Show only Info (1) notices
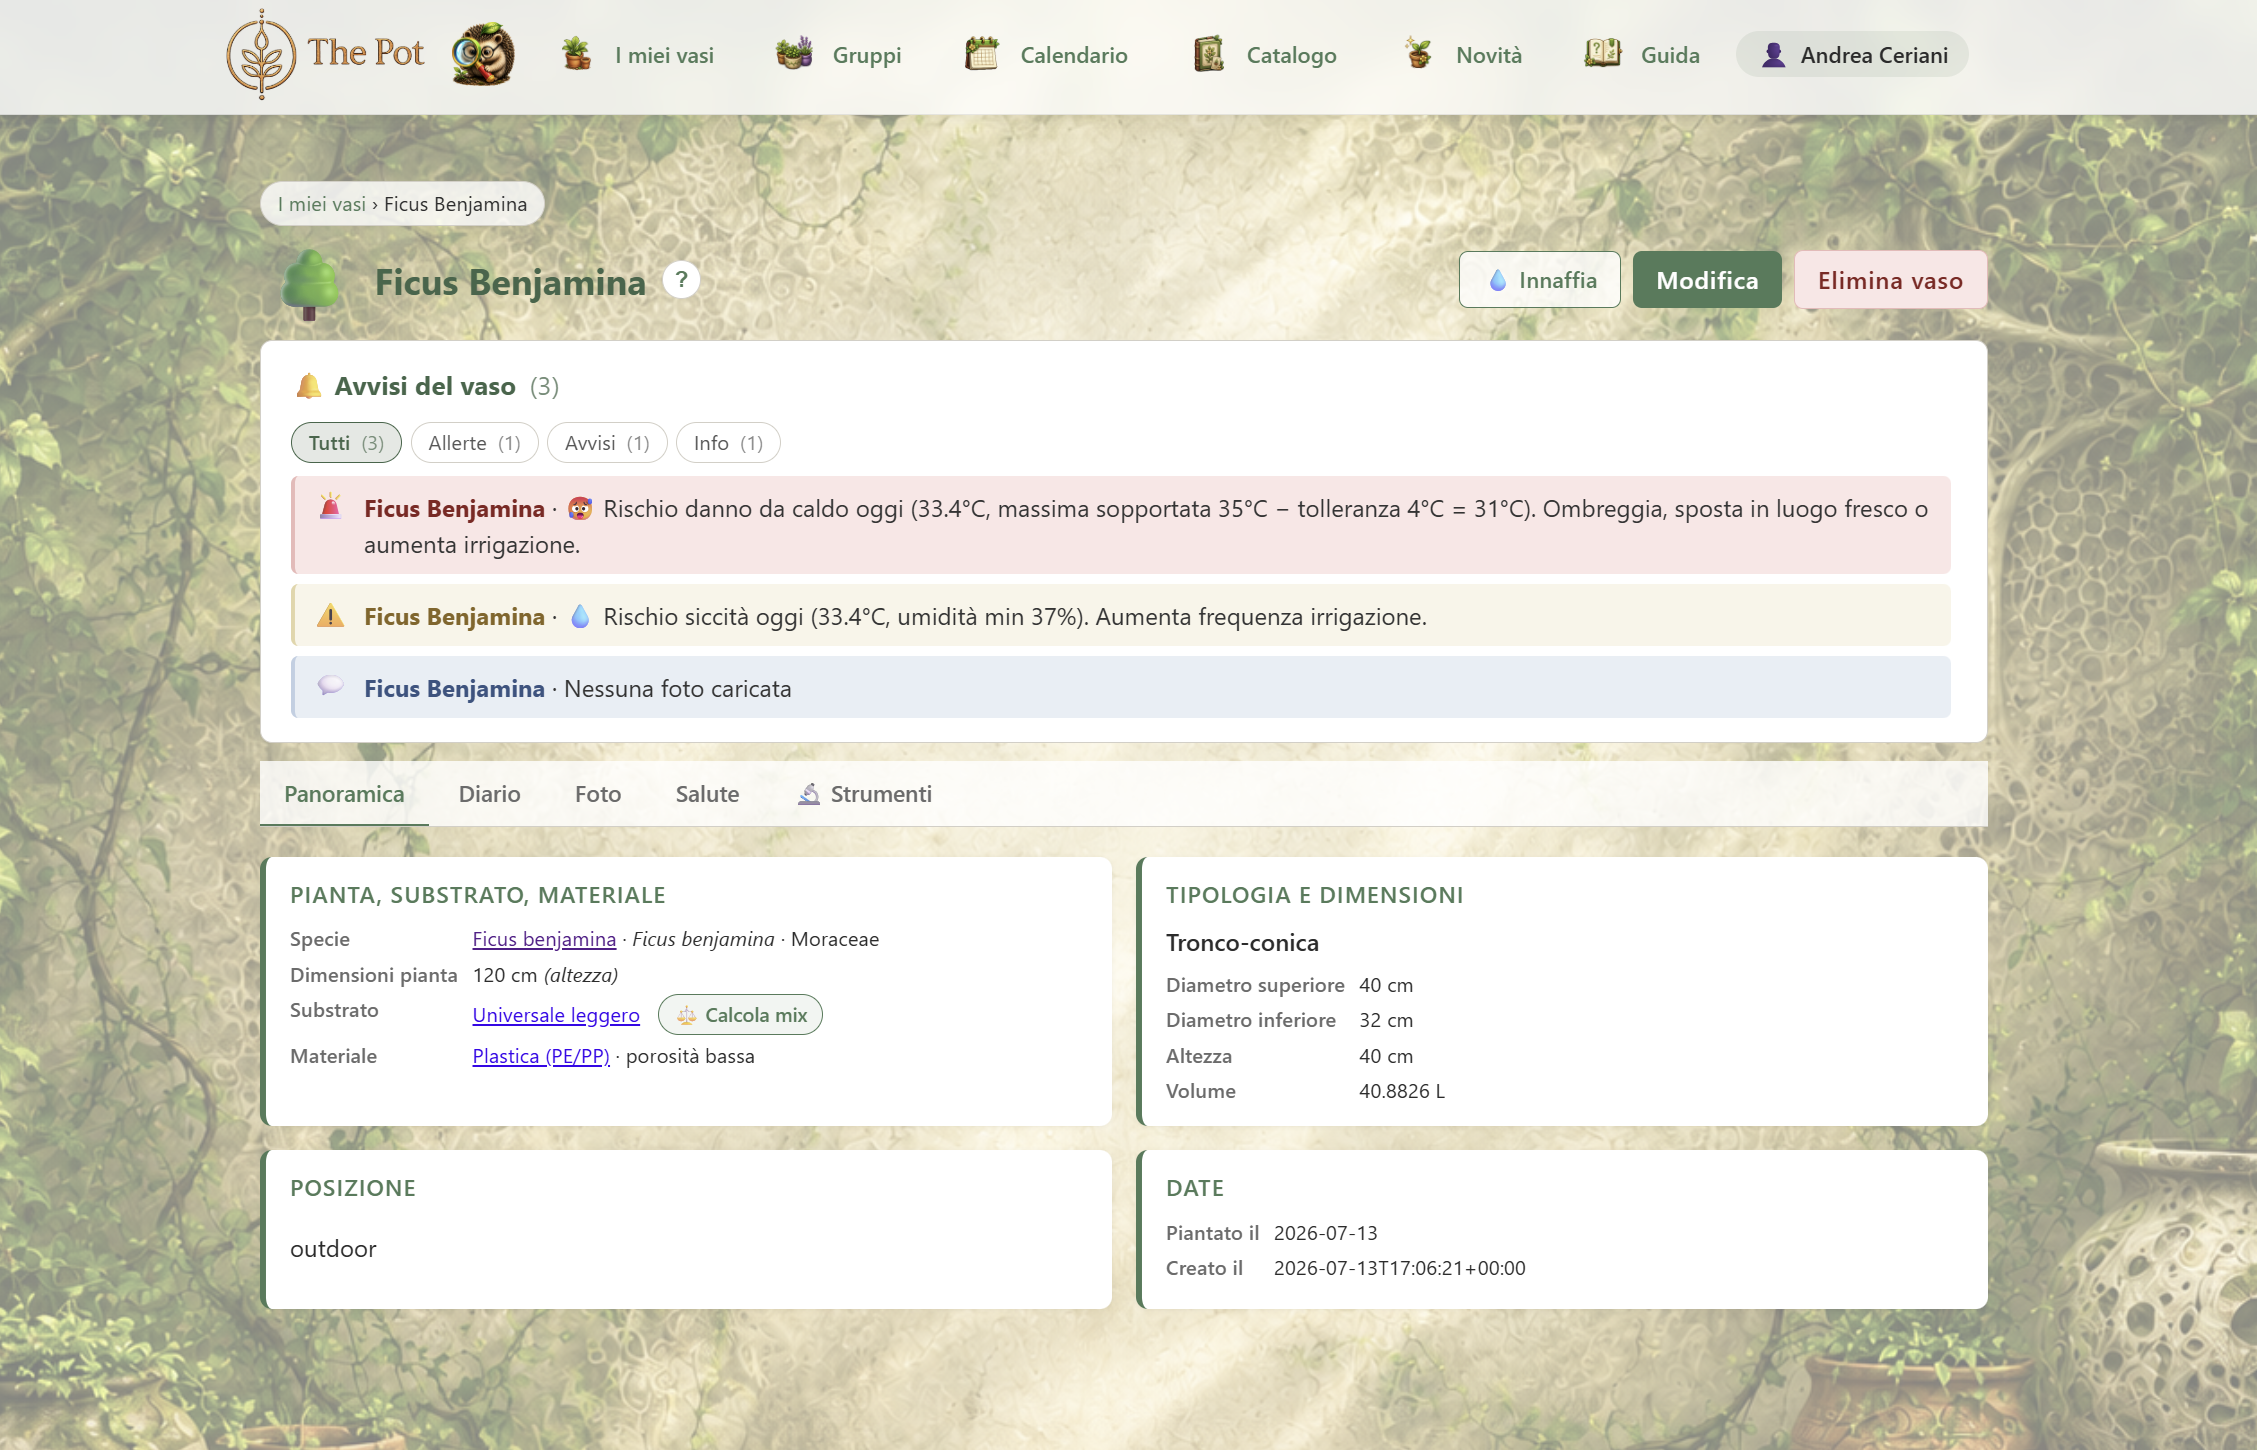 click(x=728, y=443)
